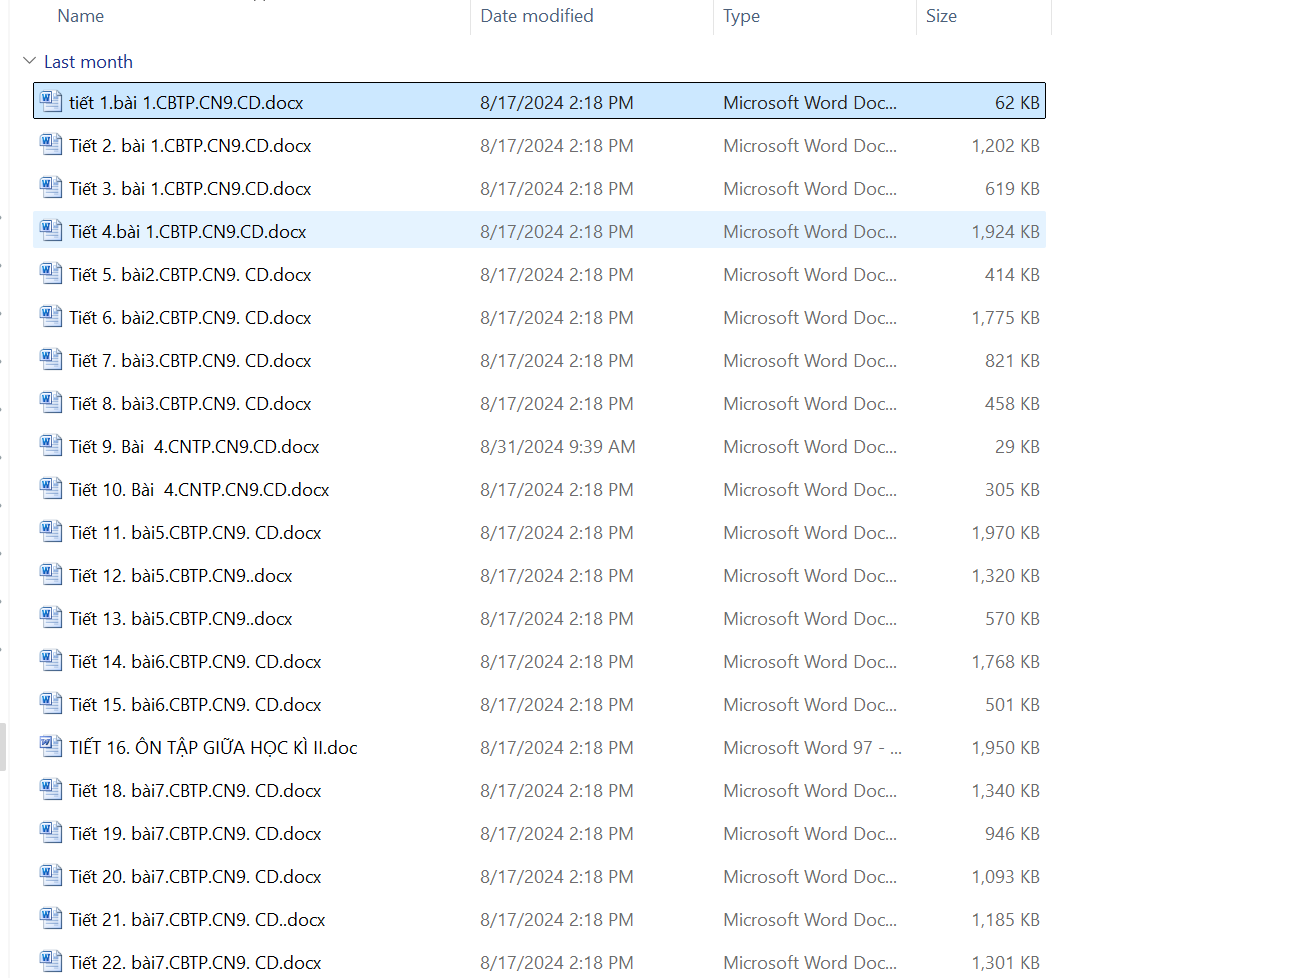Select file name tiết 1.bài 1.CBTP.CN9.CD.docx

click(x=186, y=103)
